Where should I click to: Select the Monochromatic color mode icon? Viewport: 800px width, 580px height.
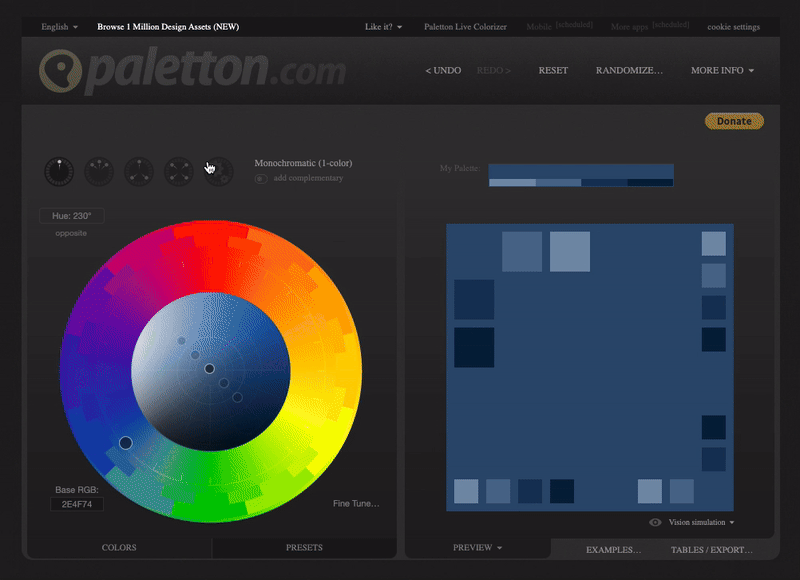pyautogui.click(x=59, y=171)
